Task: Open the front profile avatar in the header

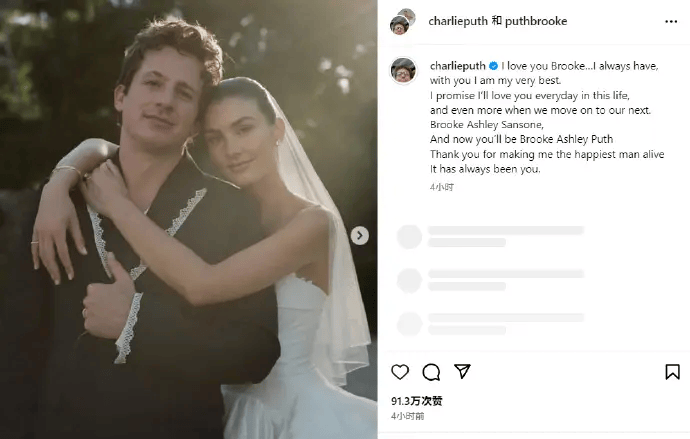Action: pos(400,26)
